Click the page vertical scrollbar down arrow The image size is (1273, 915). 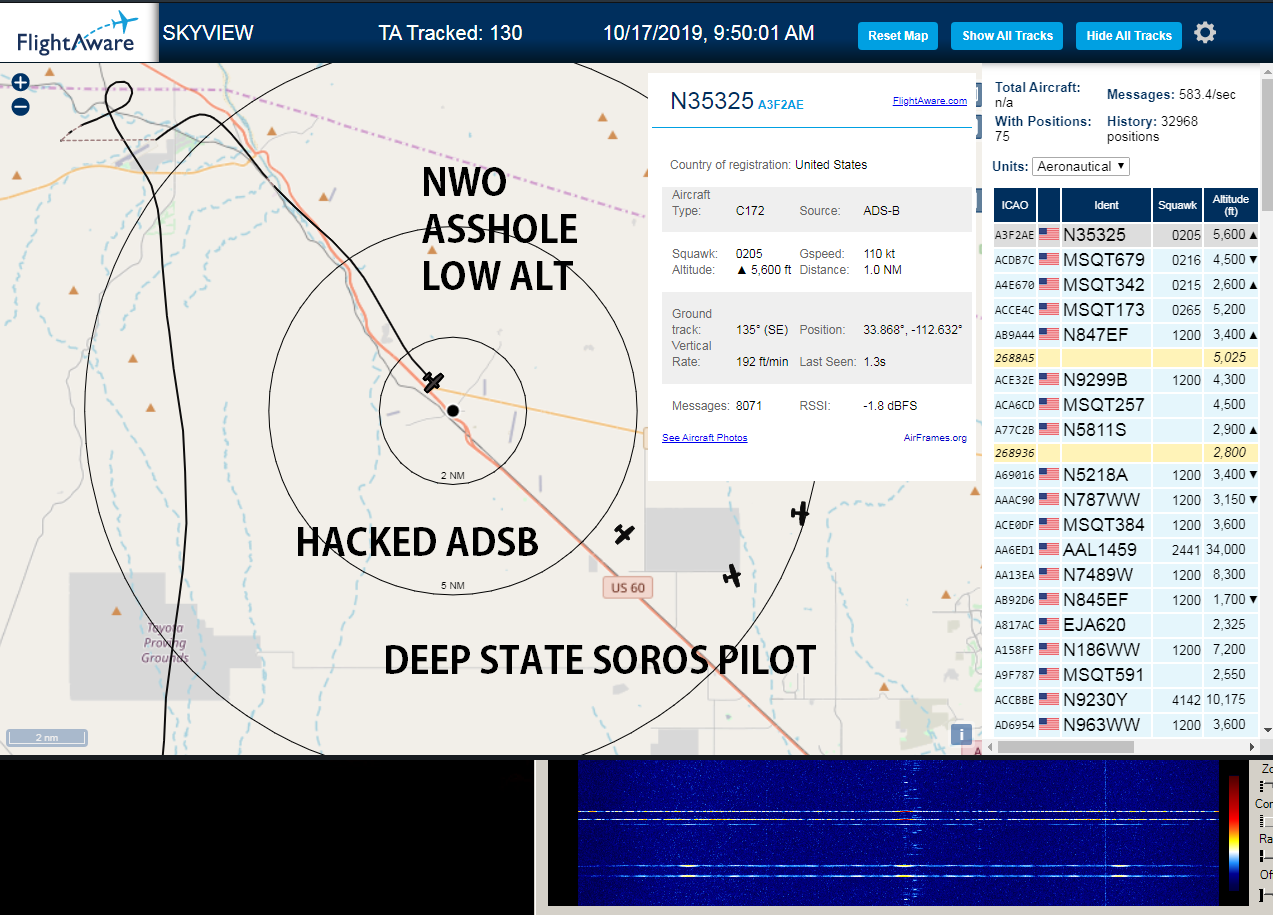tap(1267, 732)
